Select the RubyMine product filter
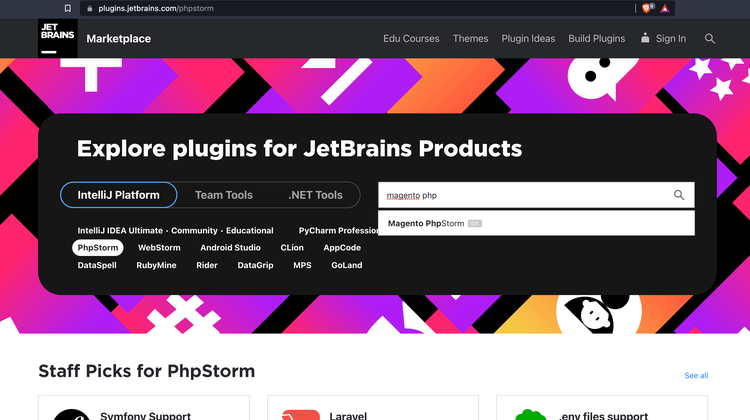This screenshot has height=420, width=750. [x=156, y=265]
